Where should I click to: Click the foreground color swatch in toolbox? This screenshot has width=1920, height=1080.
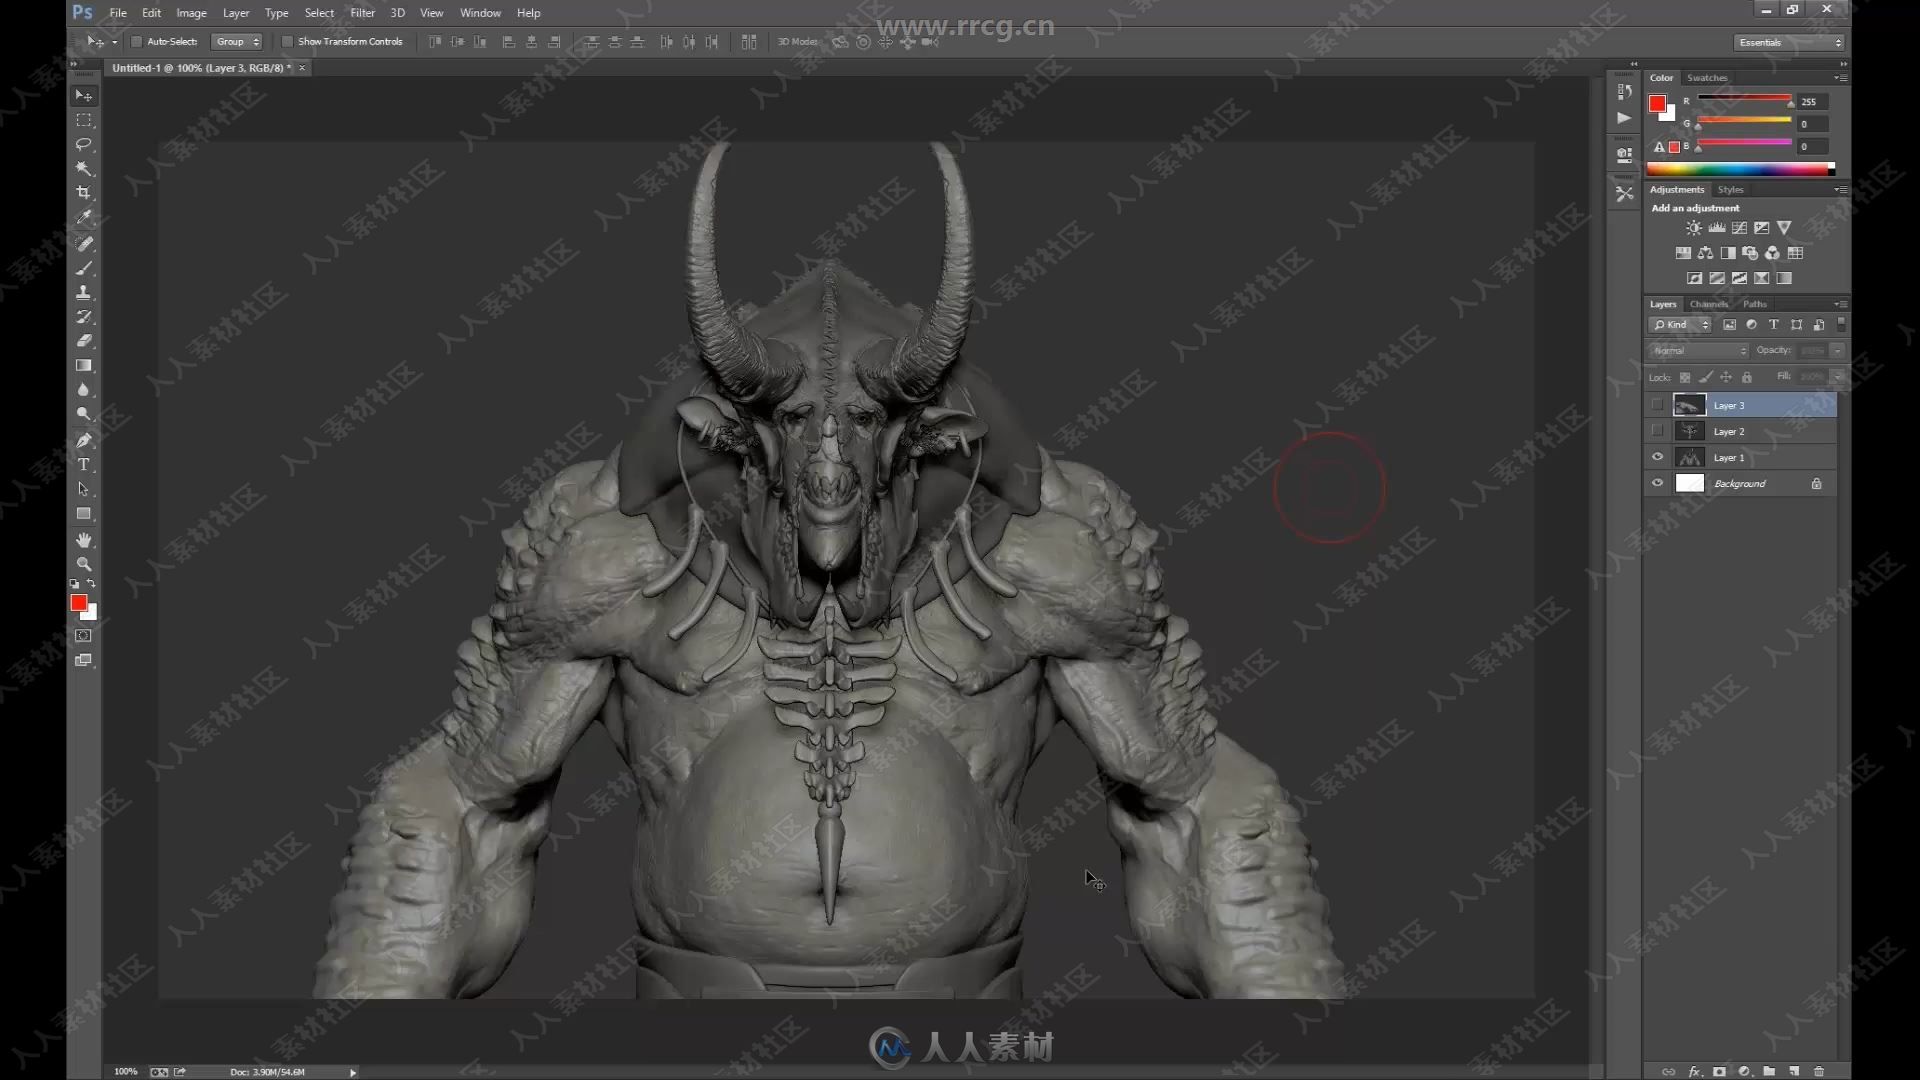78,602
